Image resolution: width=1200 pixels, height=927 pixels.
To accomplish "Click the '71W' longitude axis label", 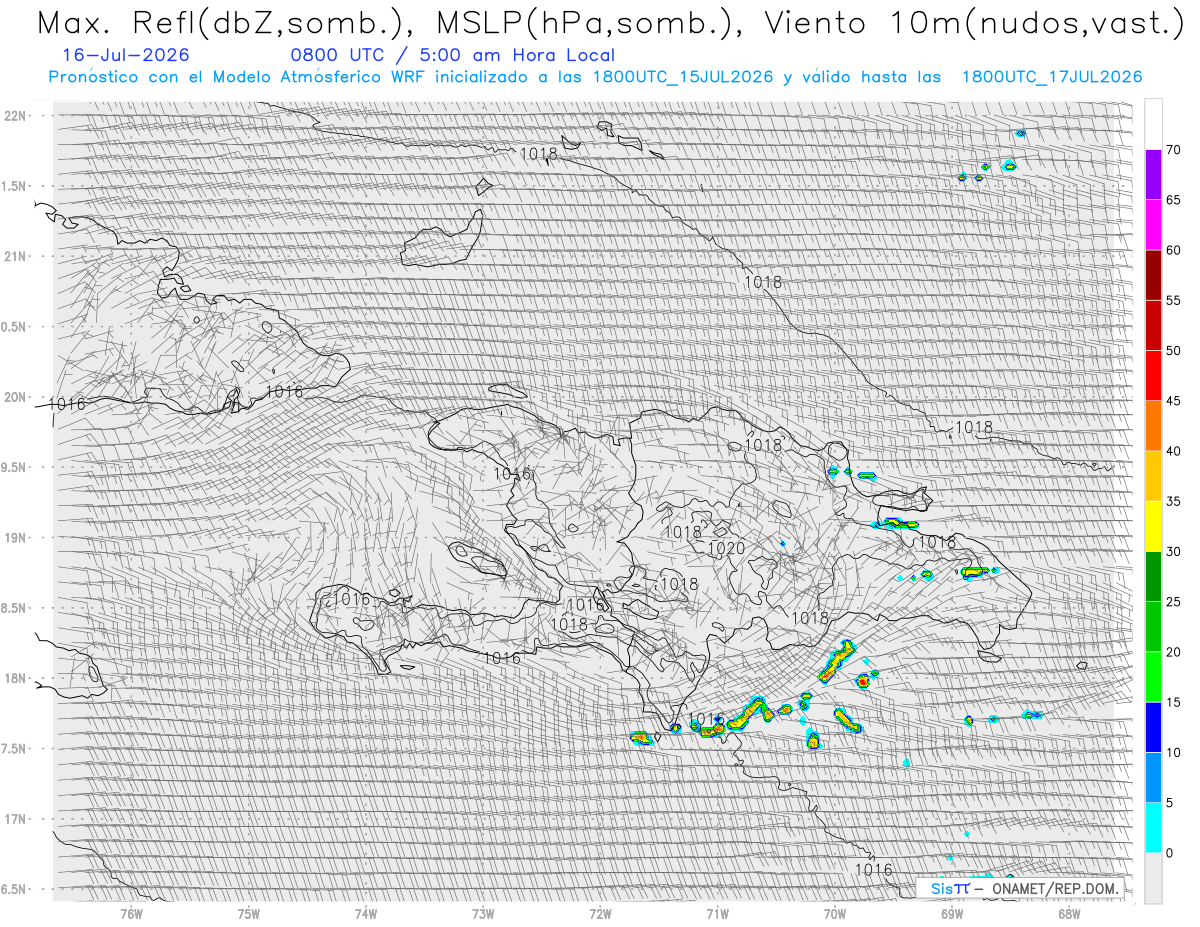I will (x=717, y=913).
